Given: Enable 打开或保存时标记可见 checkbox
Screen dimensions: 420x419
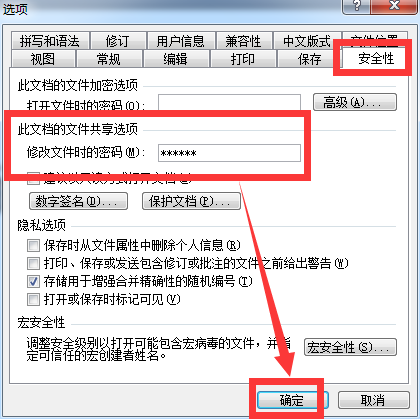Looking at the screenshot, I should tap(33, 299).
